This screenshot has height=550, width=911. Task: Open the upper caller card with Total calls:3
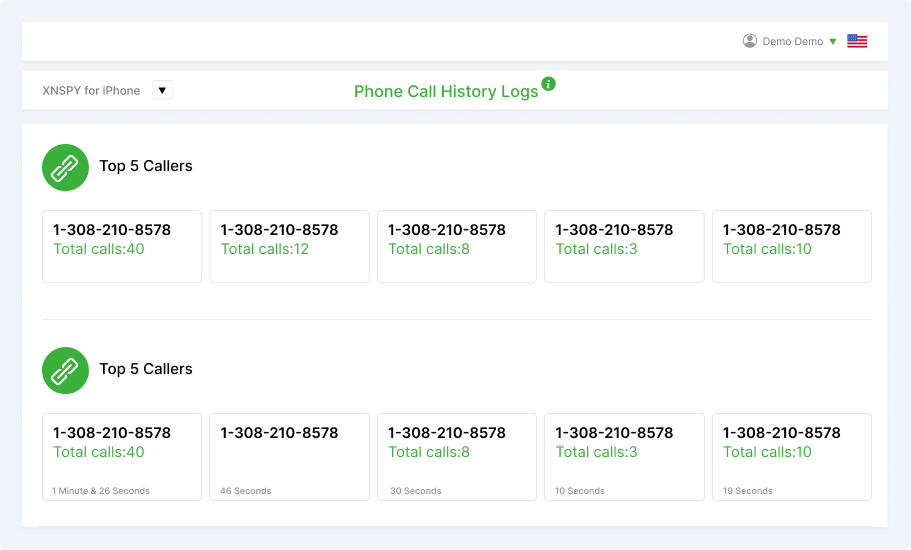tap(624, 246)
